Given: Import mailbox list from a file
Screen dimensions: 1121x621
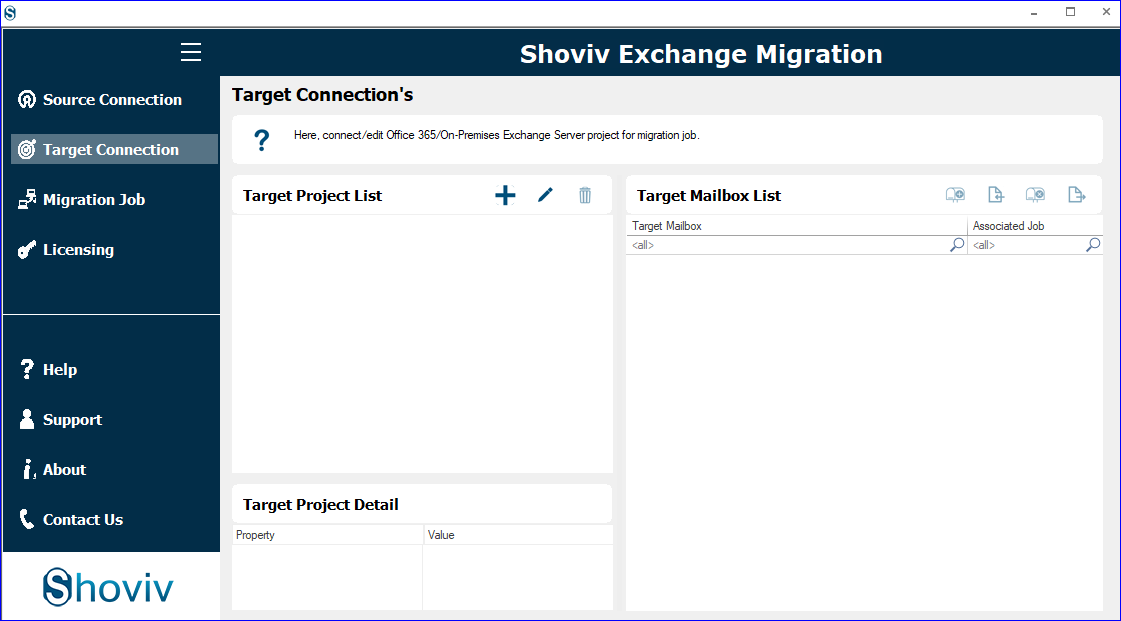Looking at the screenshot, I should 994,194.
